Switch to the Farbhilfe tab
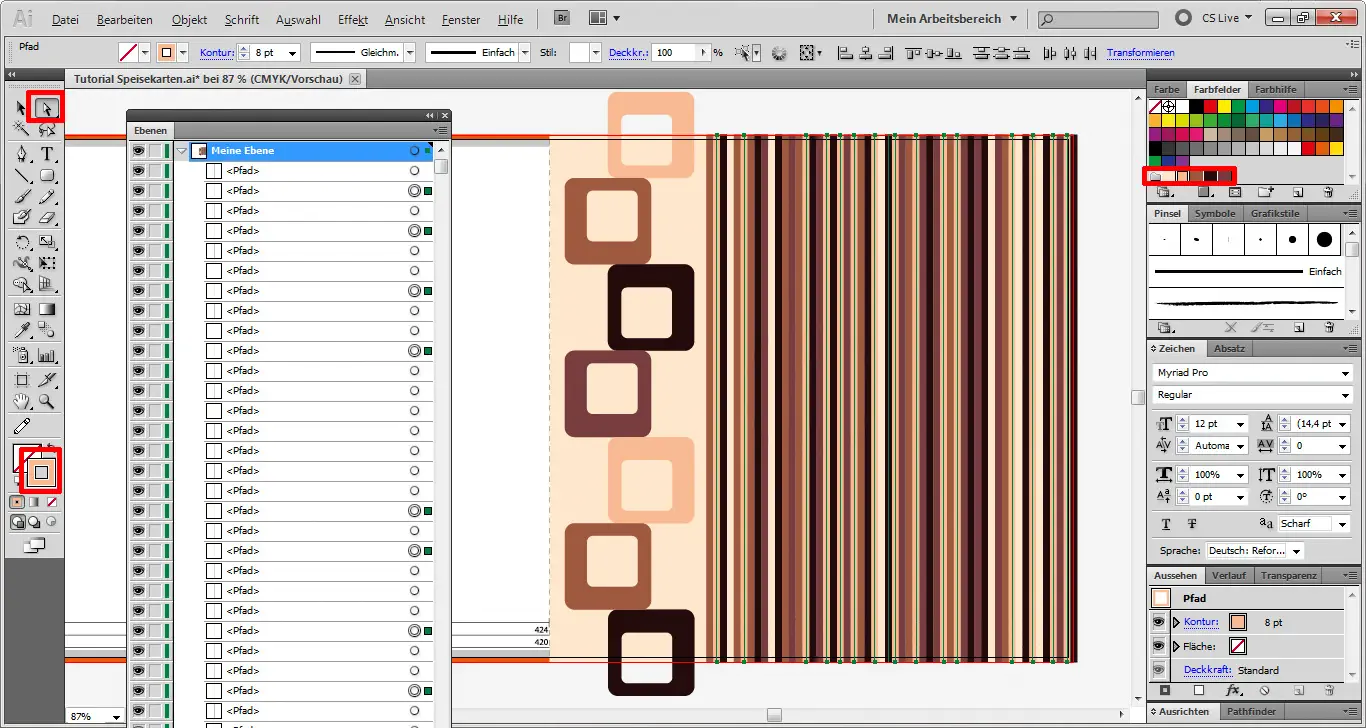Image resolution: width=1366 pixels, height=728 pixels. [x=1276, y=89]
